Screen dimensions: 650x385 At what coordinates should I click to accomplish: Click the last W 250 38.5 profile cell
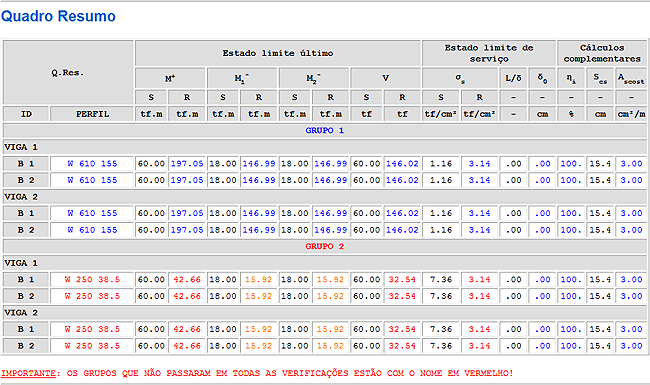[x=92, y=346]
